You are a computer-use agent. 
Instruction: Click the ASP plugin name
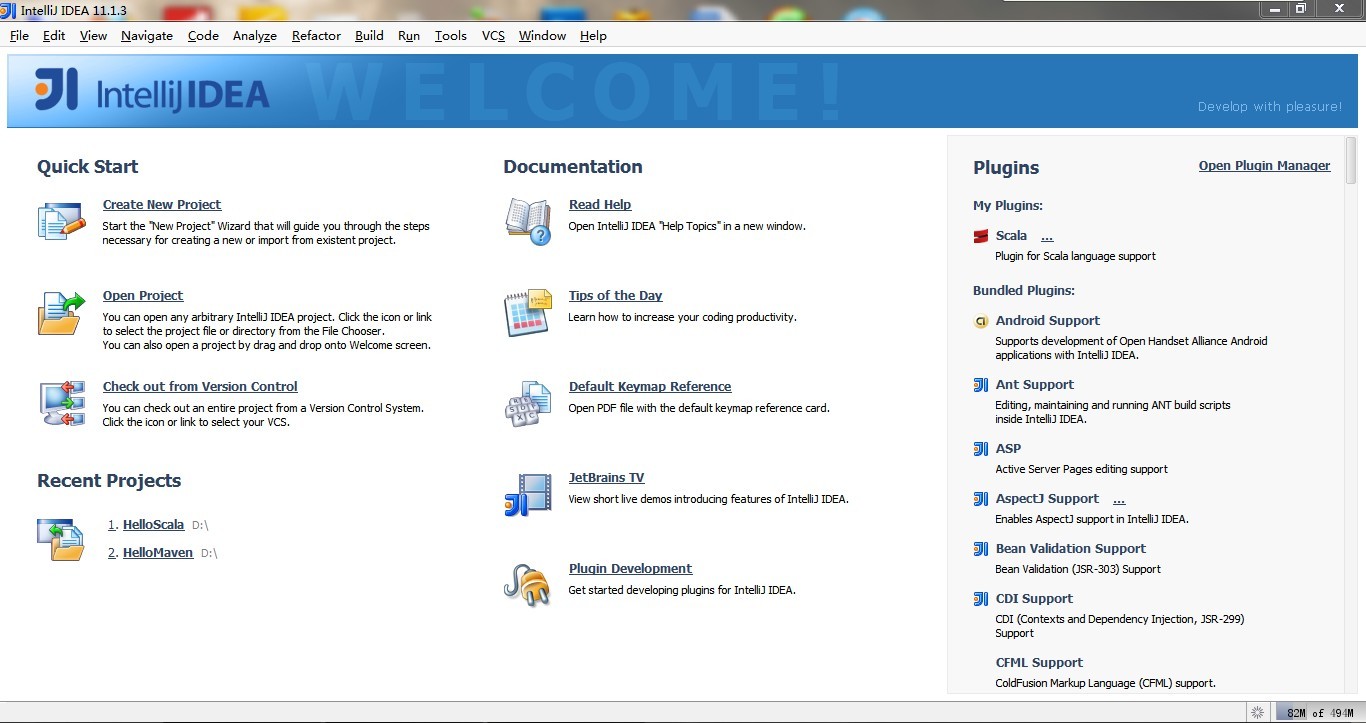[1008, 449]
